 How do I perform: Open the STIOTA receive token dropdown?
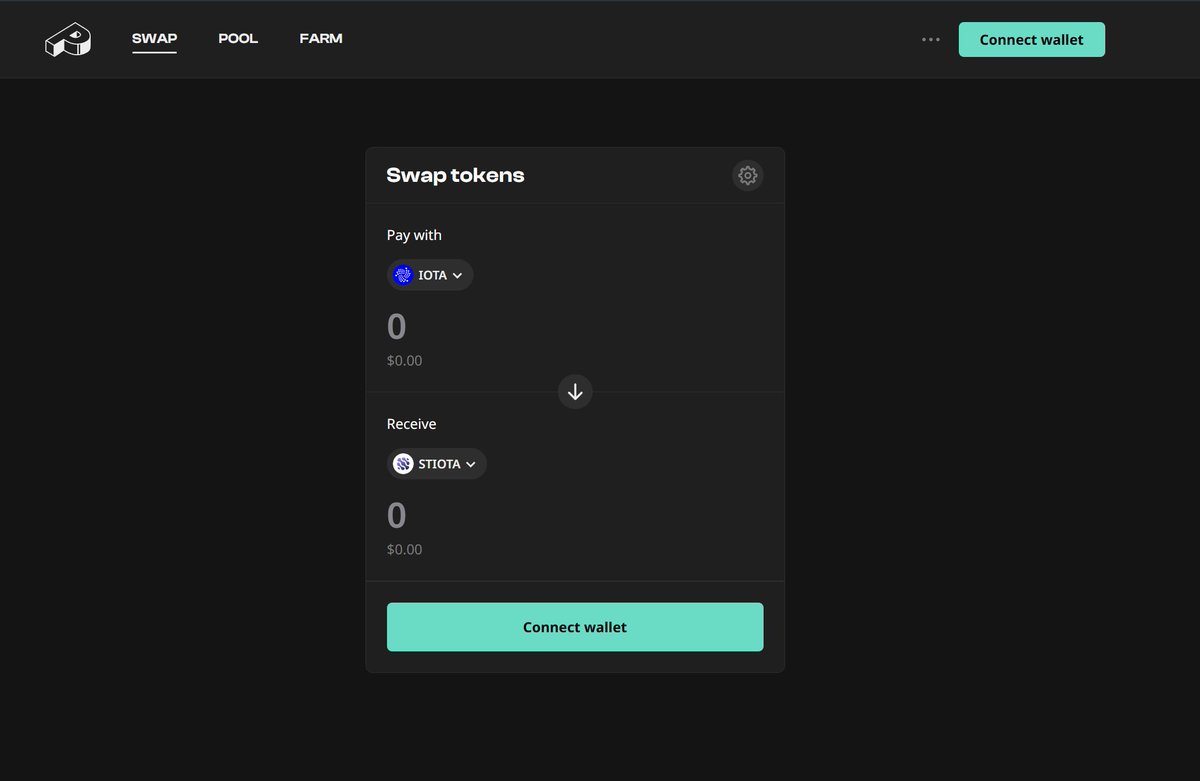click(437, 464)
